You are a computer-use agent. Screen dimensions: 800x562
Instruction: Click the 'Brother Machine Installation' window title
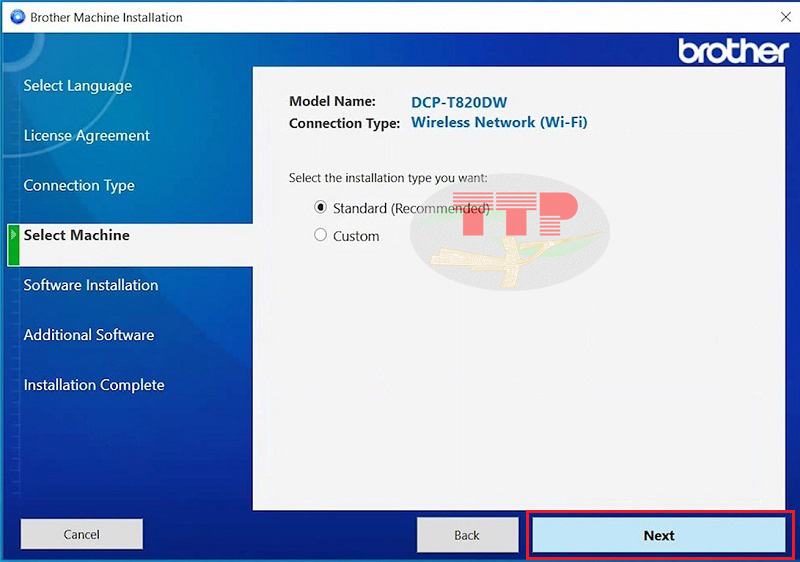106,17
